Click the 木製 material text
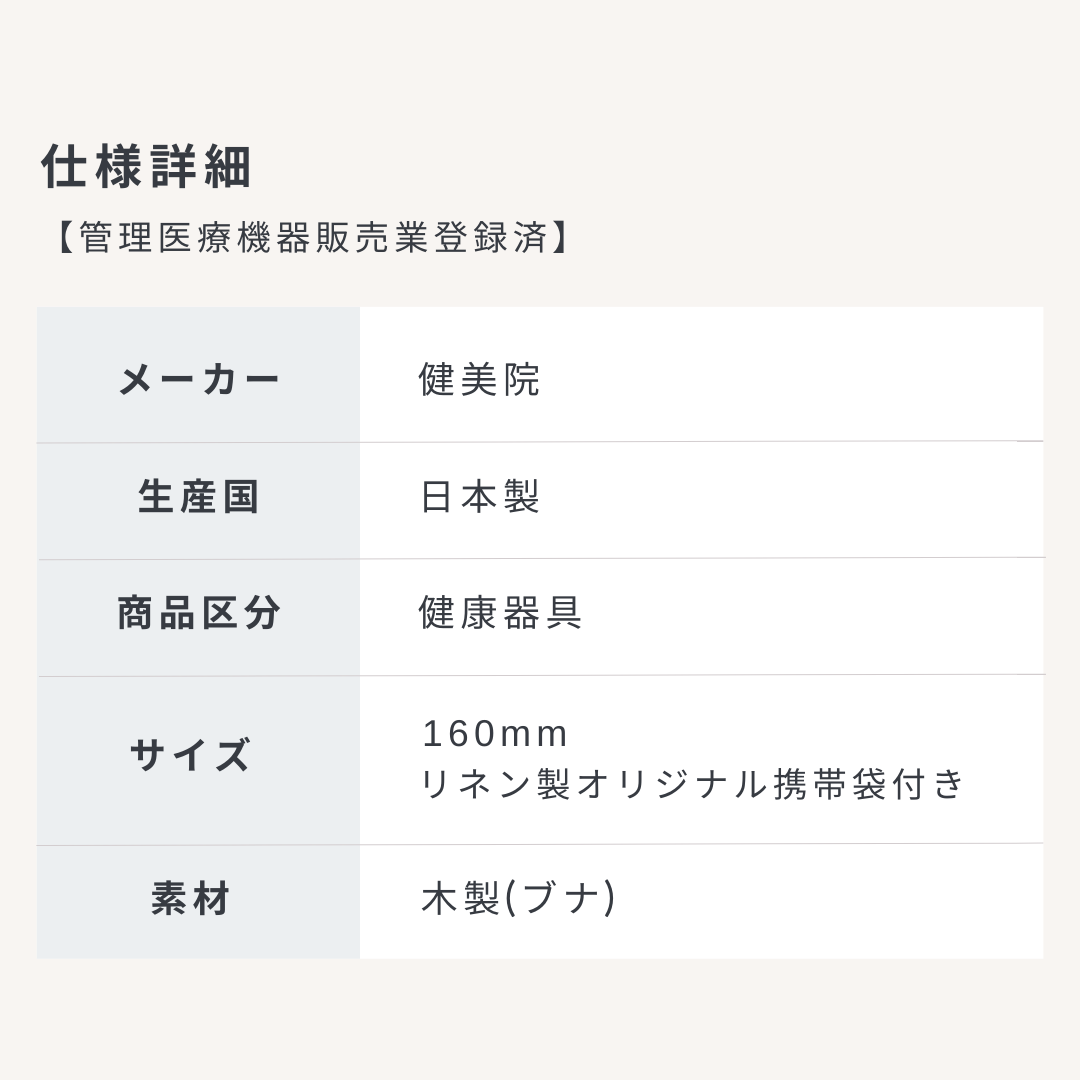The width and height of the screenshot is (1080, 1080). (x=460, y=899)
